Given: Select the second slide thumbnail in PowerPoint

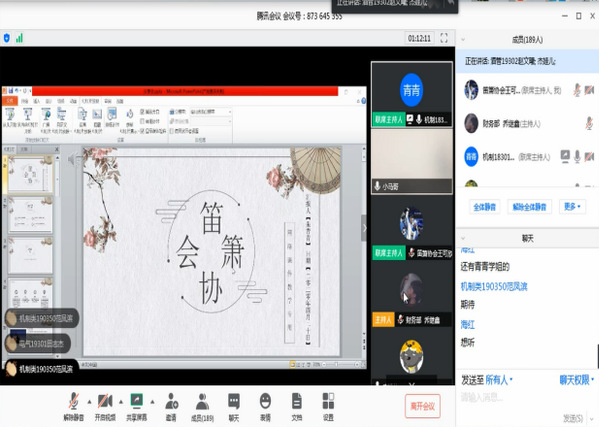Looking at the screenshot, I should click(30, 215).
